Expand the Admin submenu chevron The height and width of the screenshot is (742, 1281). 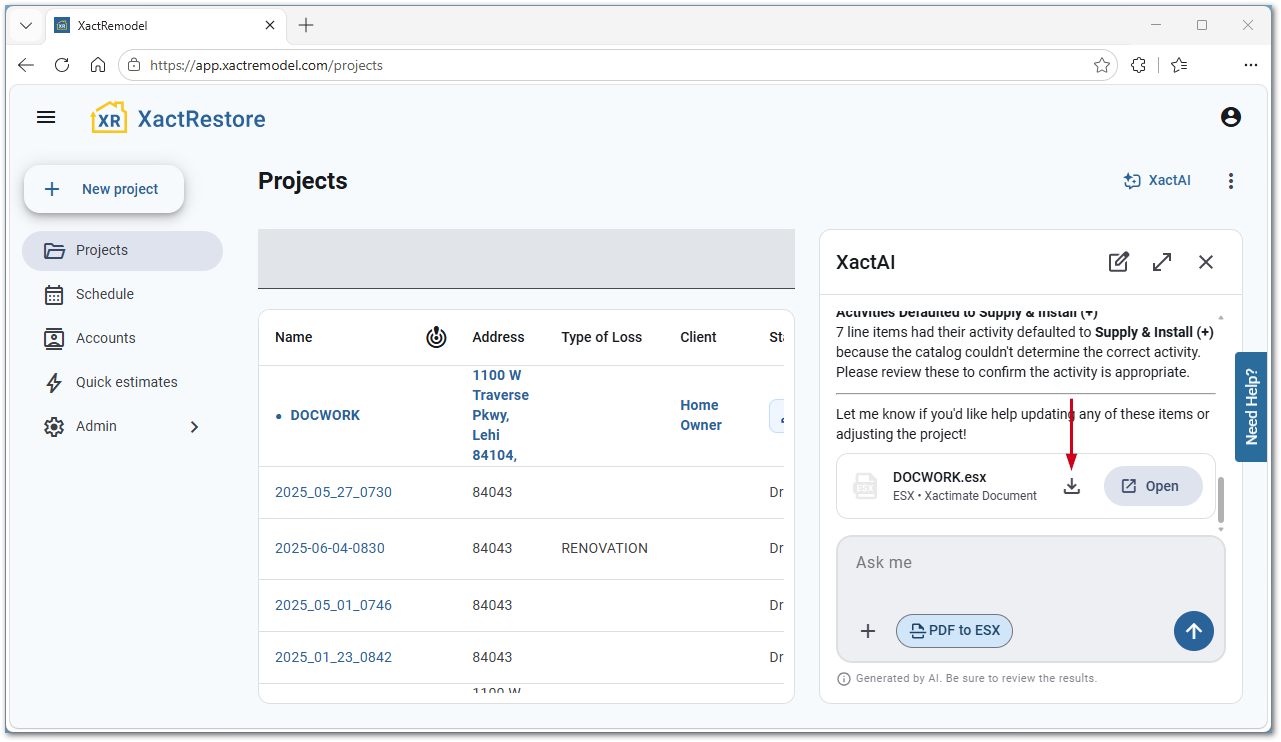pyautogui.click(x=194, y=427)
